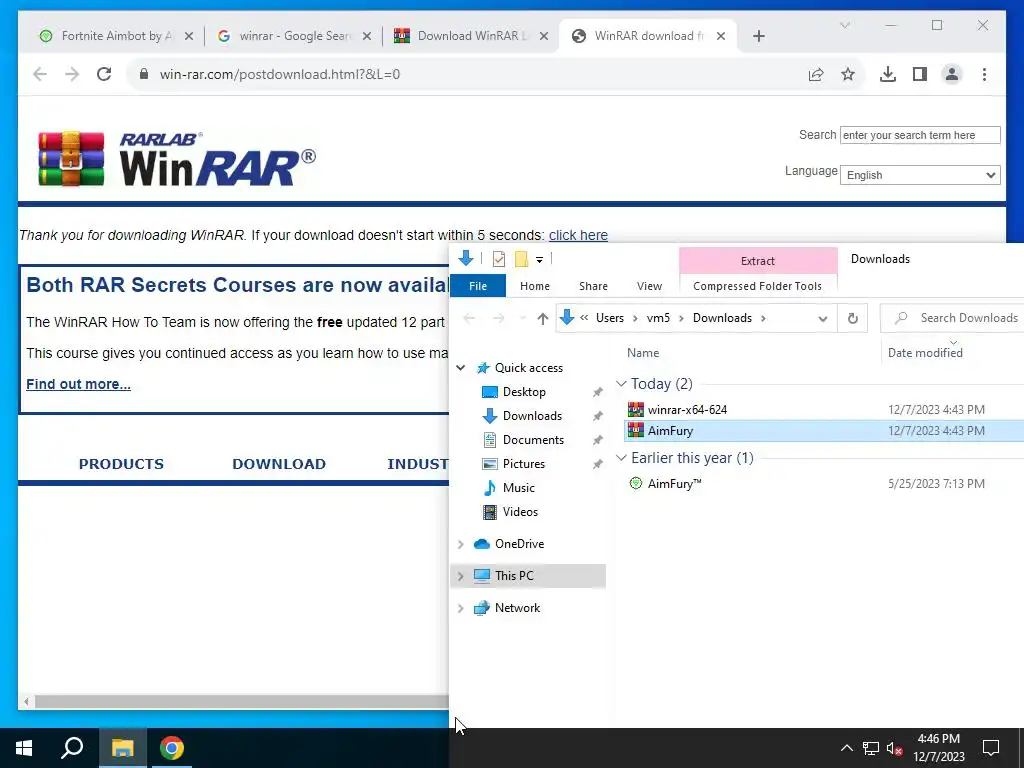
Task: Open a new Chrome tab
Action: tap(758, 36)
